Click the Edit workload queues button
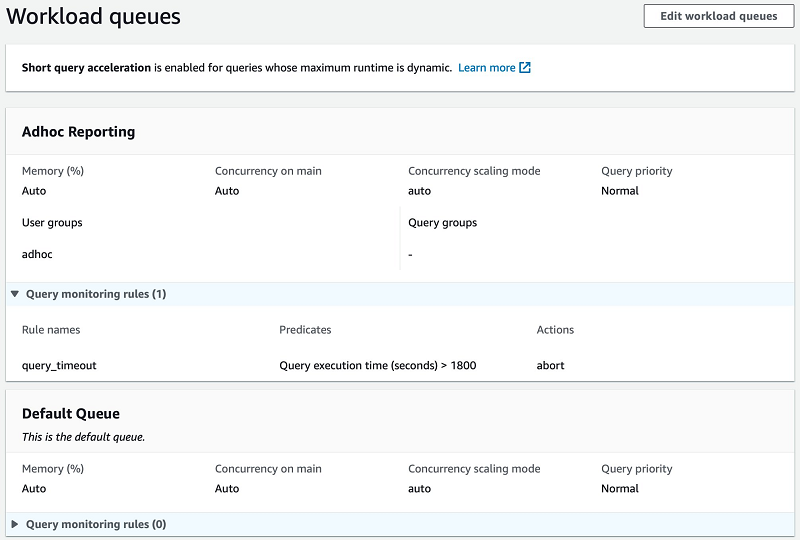Image resolution: width=800 pixels, height=540 pixels. (x=719, y=16)
